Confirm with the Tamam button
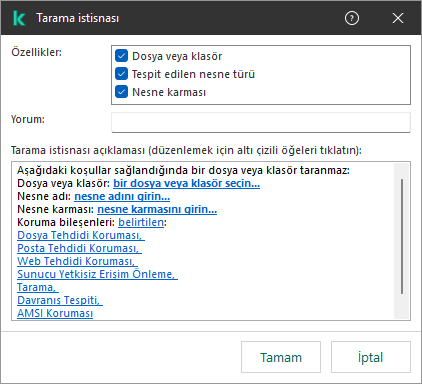The width and height of the screenshot is (422, 384). pyautogui.click(x=281, y=357)
